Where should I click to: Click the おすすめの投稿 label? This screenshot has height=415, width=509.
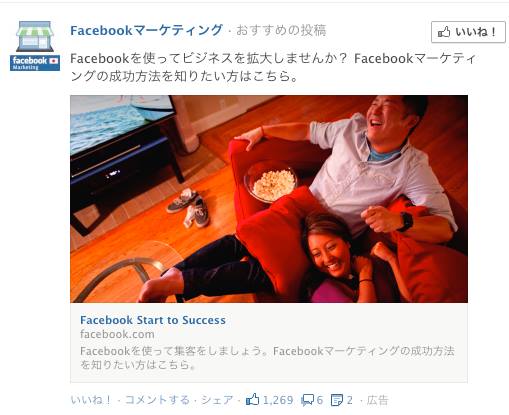(281, 30)
